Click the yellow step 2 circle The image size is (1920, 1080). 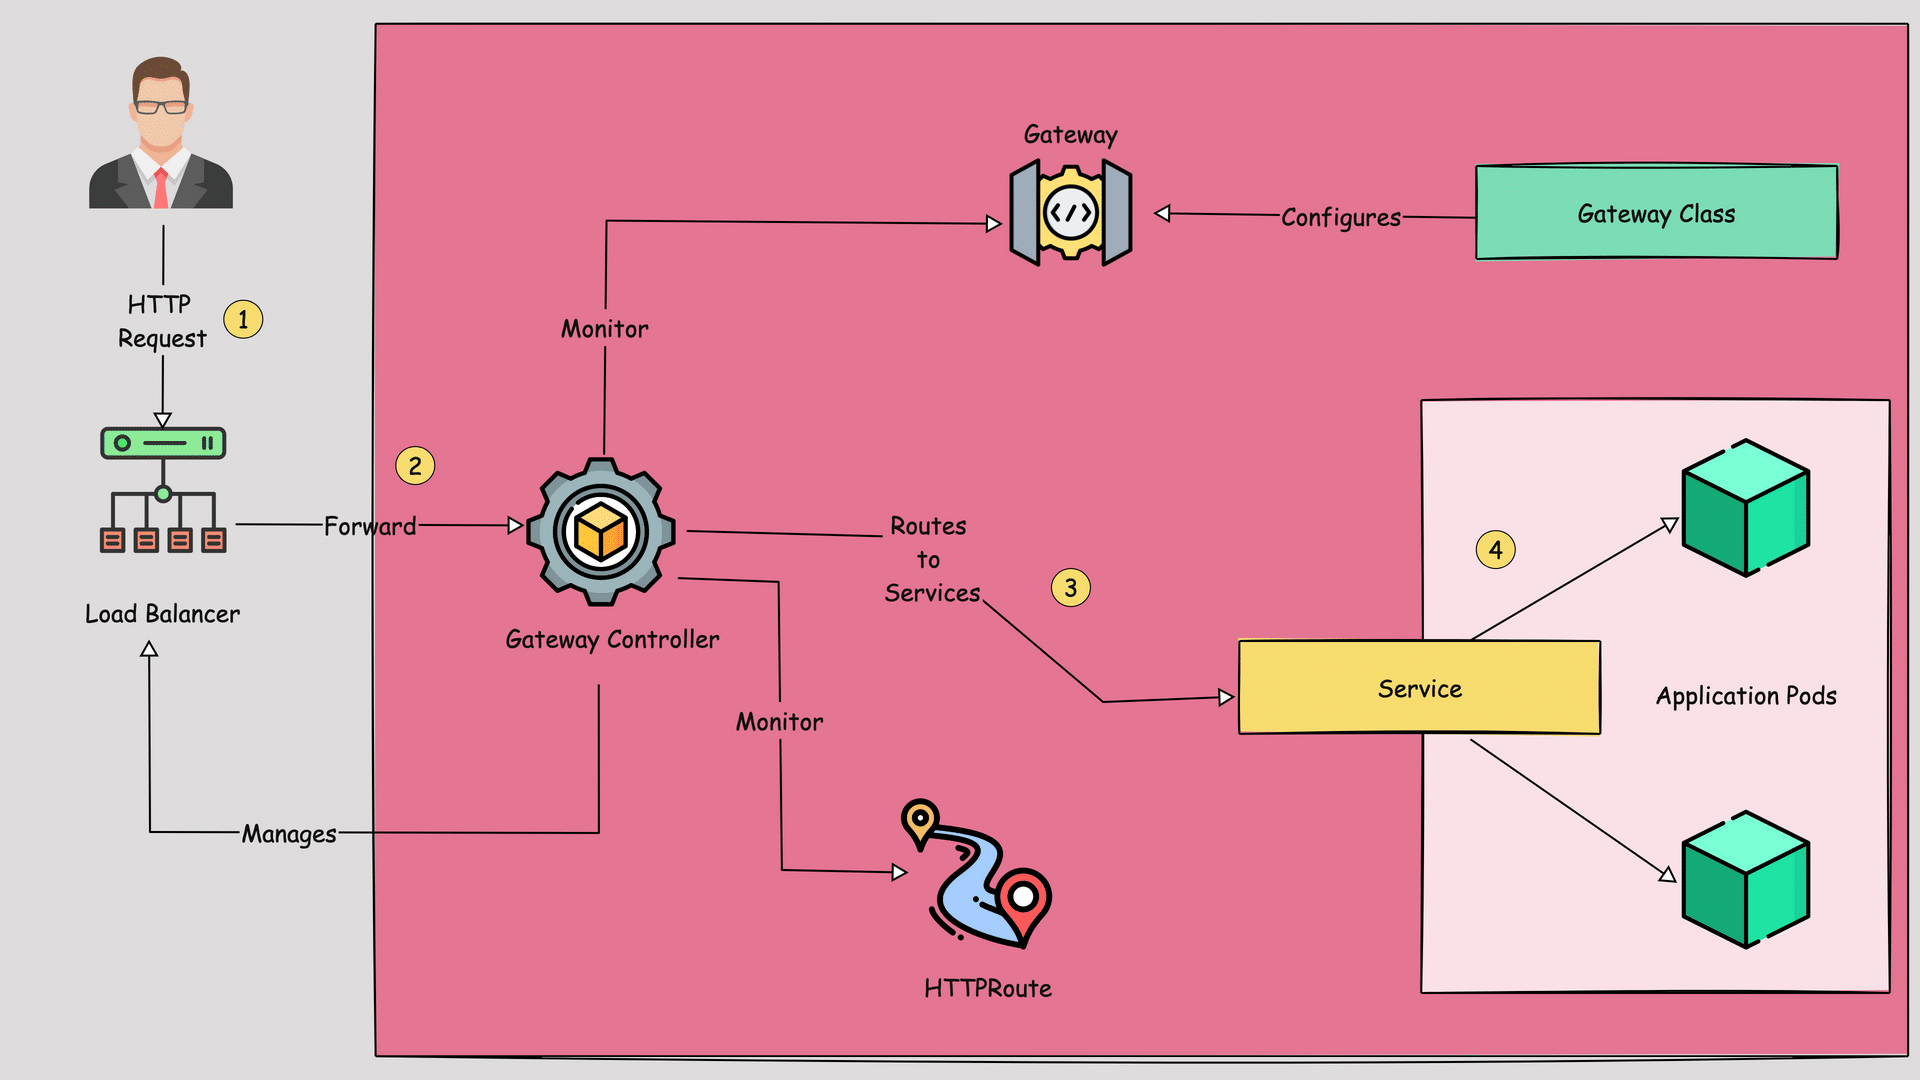click(x=415, y=466)
